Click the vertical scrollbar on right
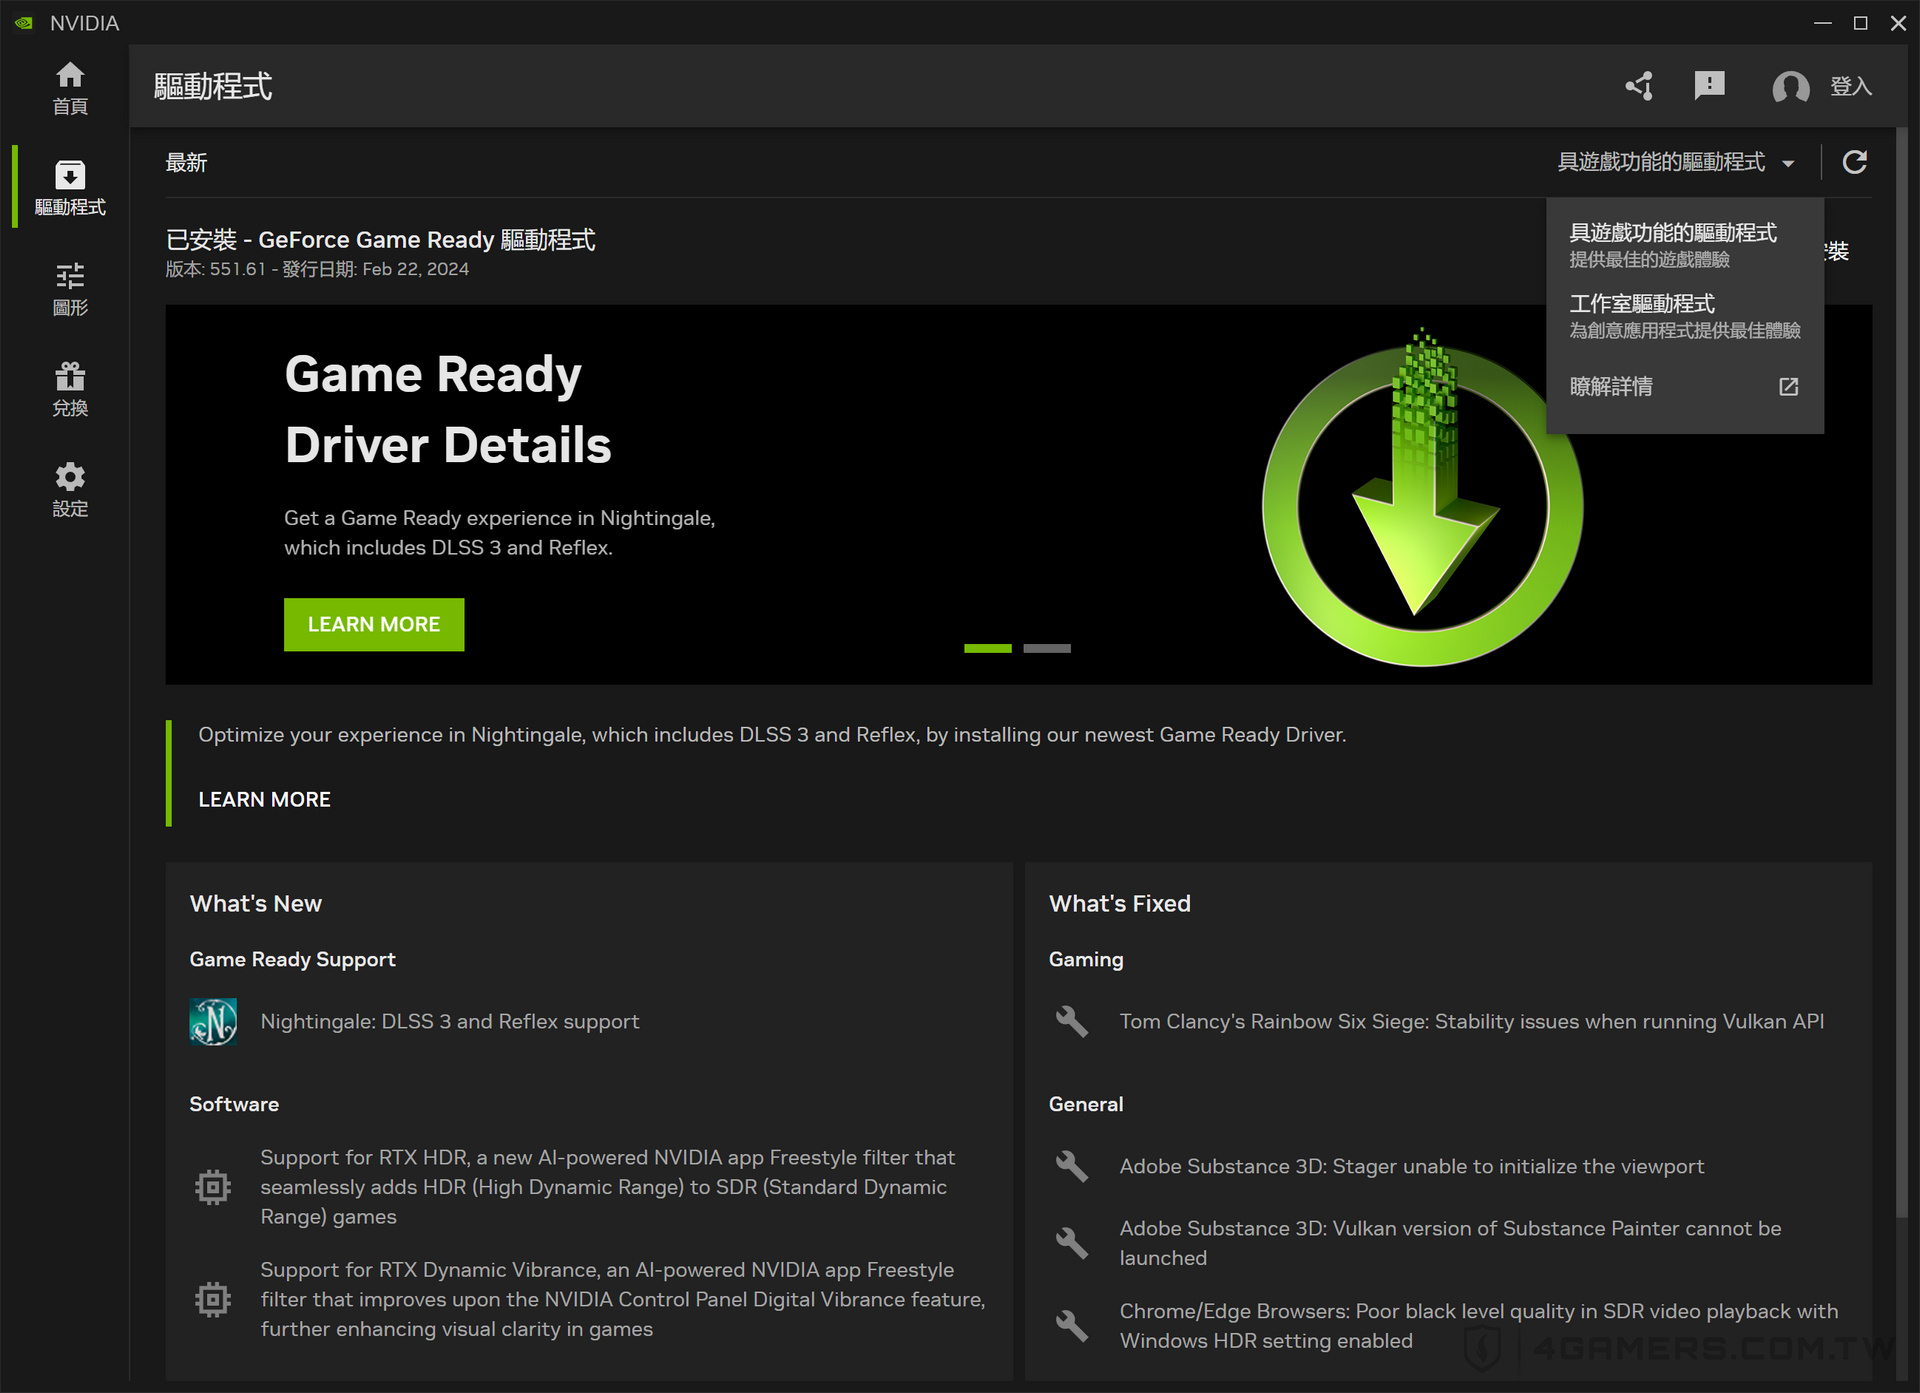Screen dimensions: 1920x1393 coord(1902,672)
